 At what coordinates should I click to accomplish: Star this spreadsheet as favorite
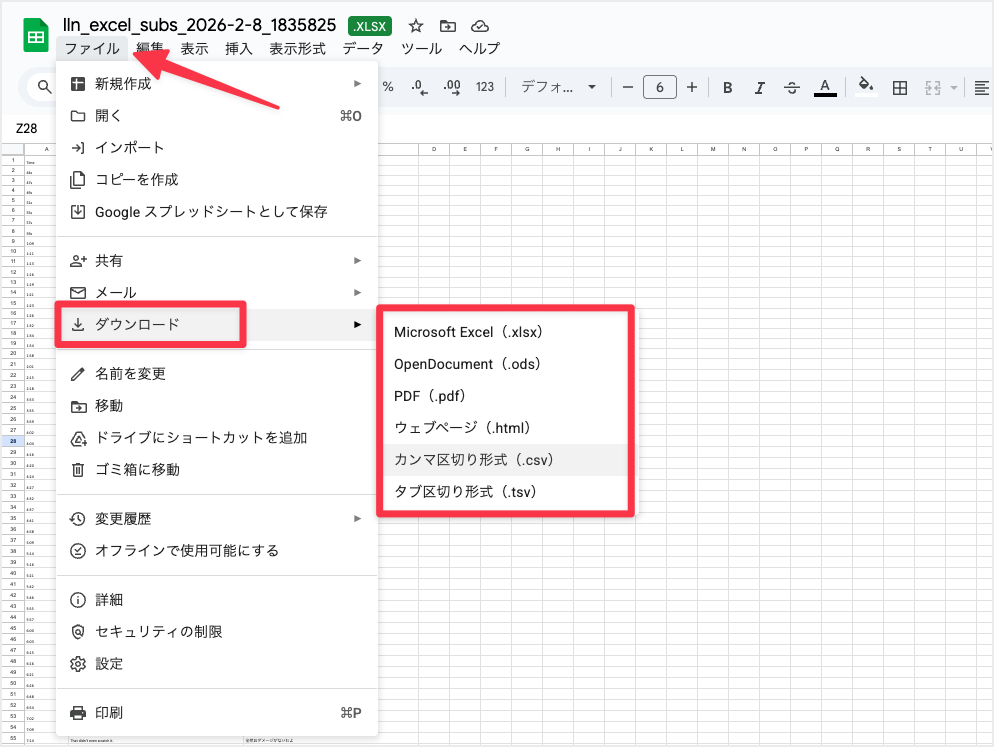[x=415, y=26]
